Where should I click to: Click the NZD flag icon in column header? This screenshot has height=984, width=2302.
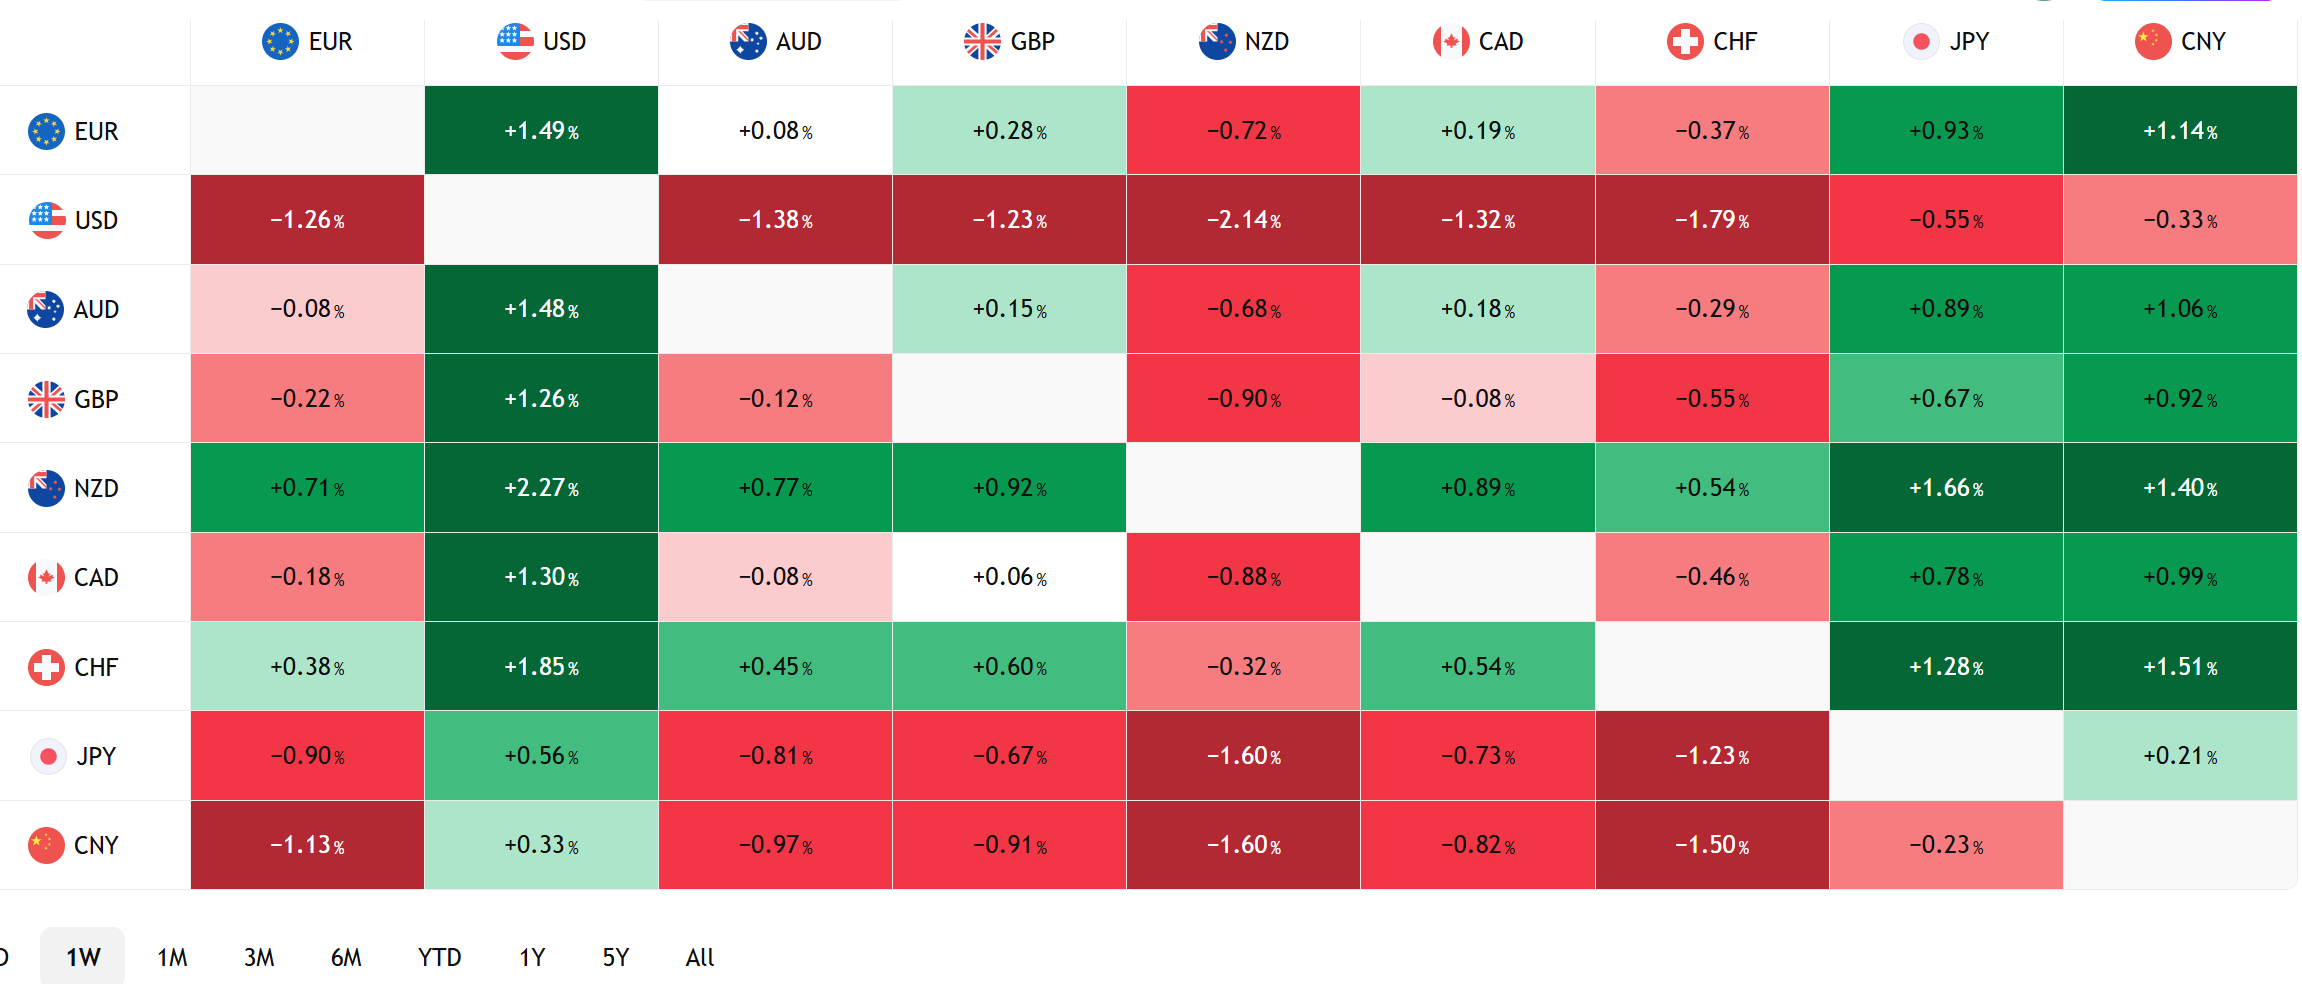[1216, 42]
